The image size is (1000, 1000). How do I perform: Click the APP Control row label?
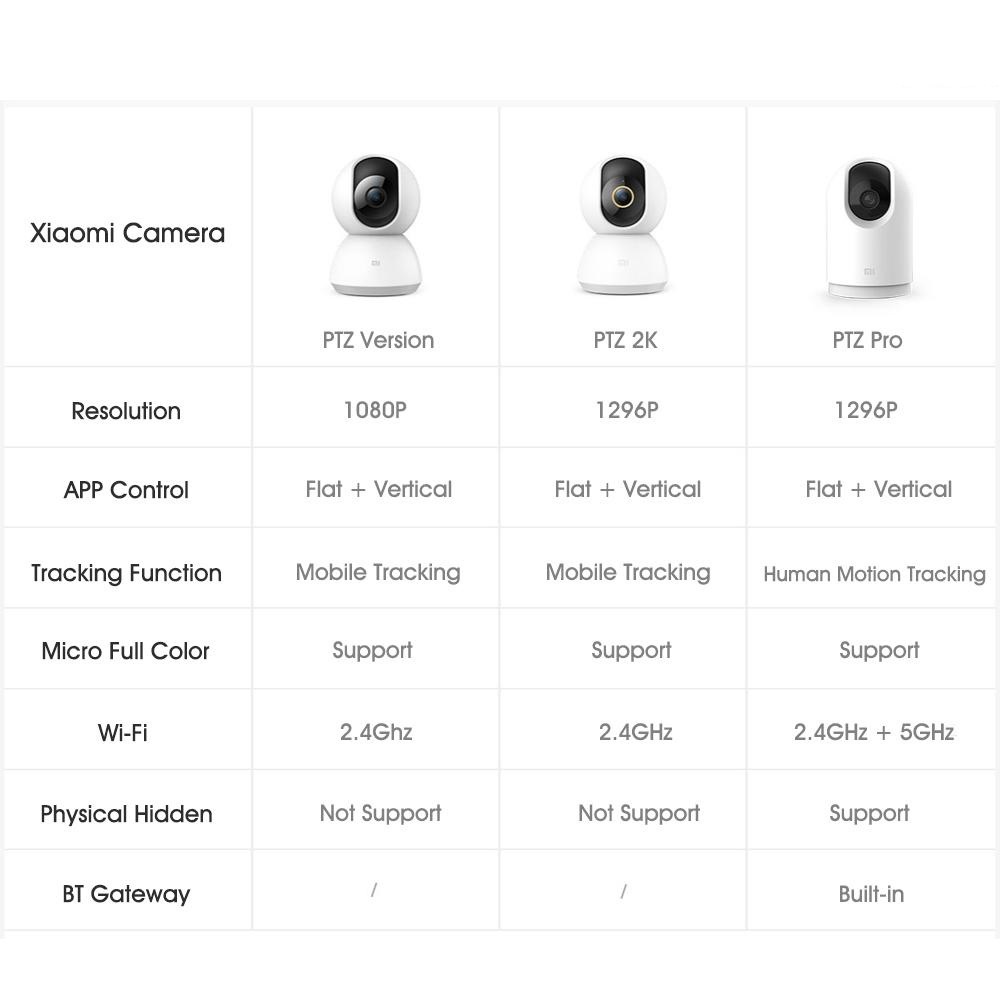click(126, 490)
